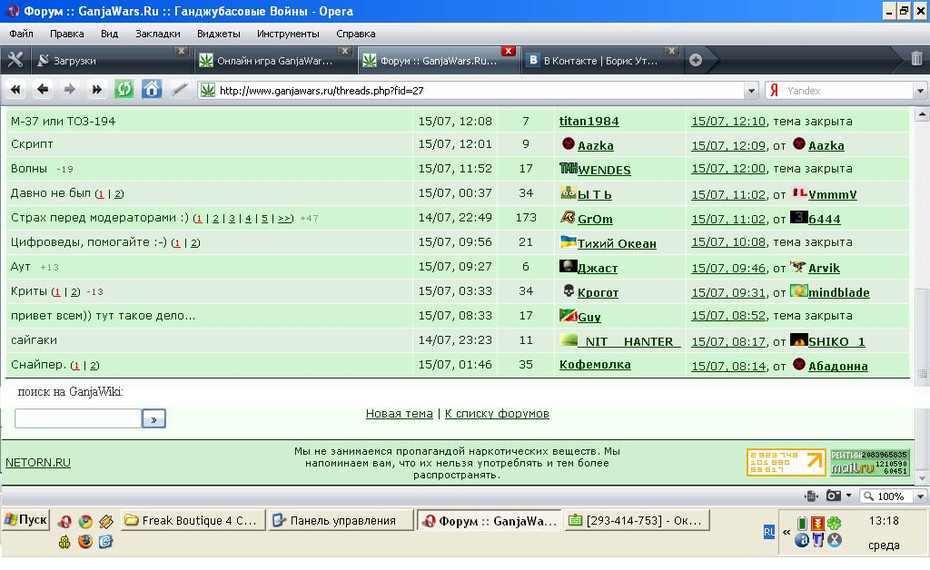Click the orange counter banner
Image resolution: width=930 pixels, height=570 pixels.
(786, 462)
